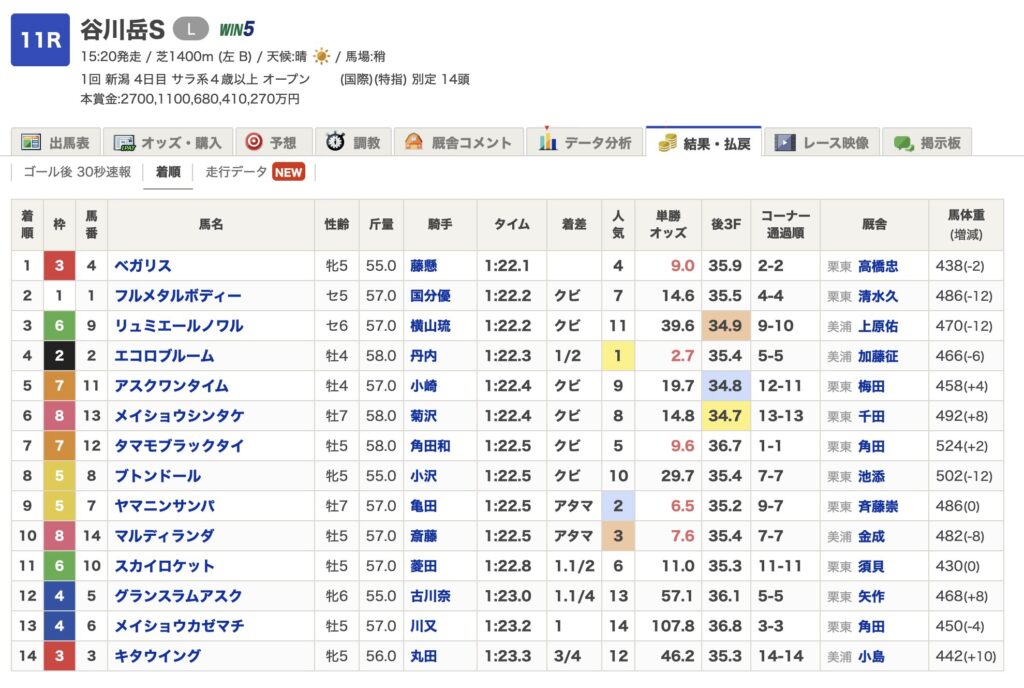Open jockey 国分優 profile
This screenshot has width=1024, height=688.
(x=430, y=296)
